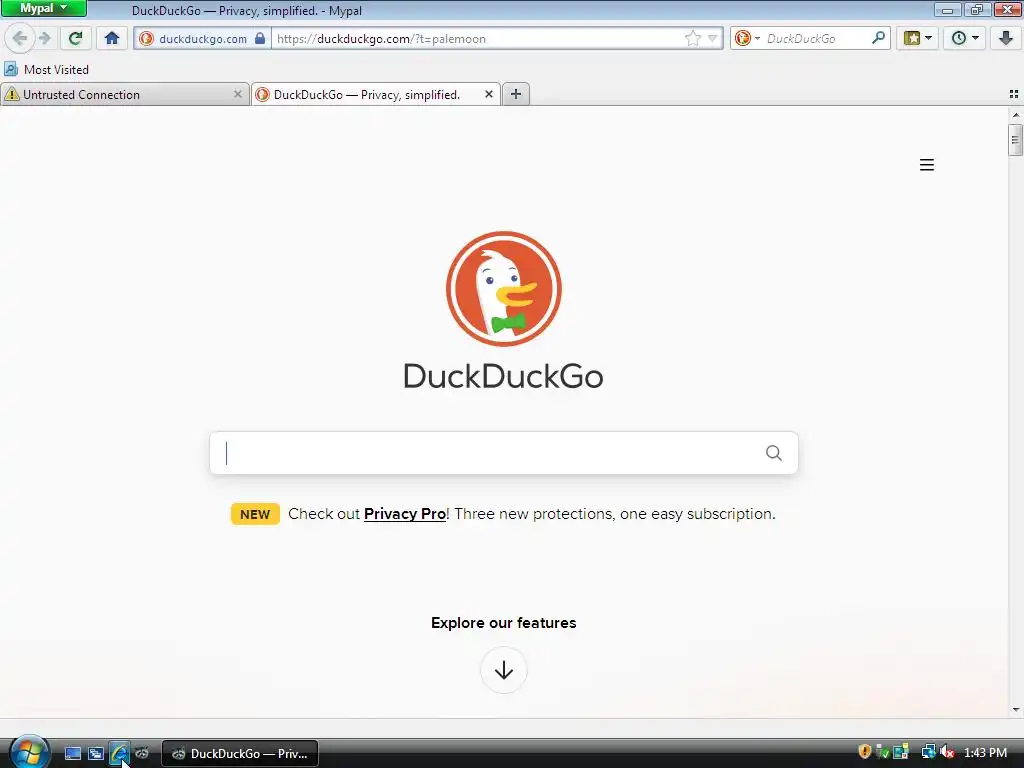
Task: Click the muted volume tray icon
Action: point(948,752)
